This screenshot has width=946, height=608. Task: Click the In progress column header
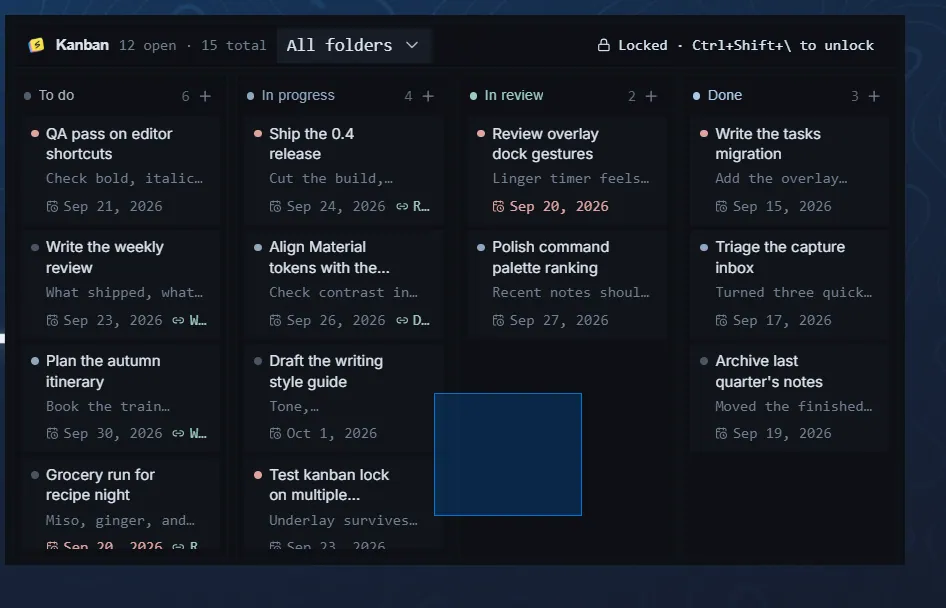pos(298,95)
